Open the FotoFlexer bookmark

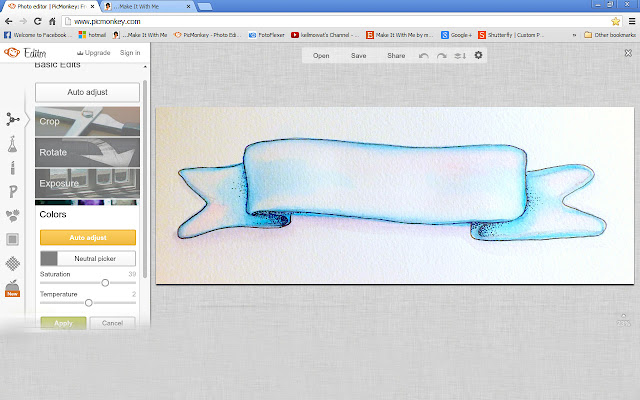pos(267,35)
